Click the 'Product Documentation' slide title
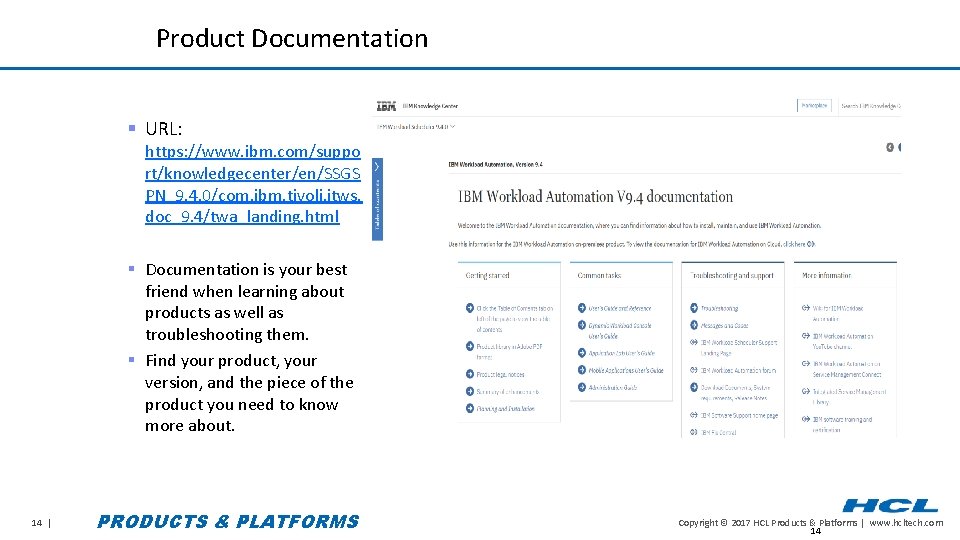Screen dimensions: 960x540 pos(292,39)
